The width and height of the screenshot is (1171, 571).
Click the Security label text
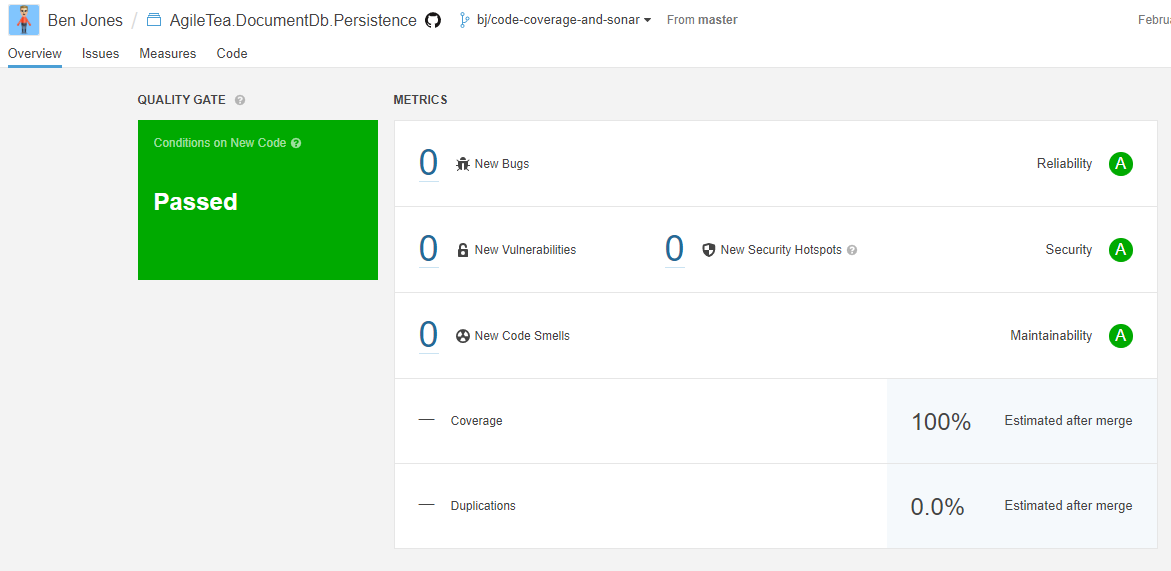point(1069,250)
